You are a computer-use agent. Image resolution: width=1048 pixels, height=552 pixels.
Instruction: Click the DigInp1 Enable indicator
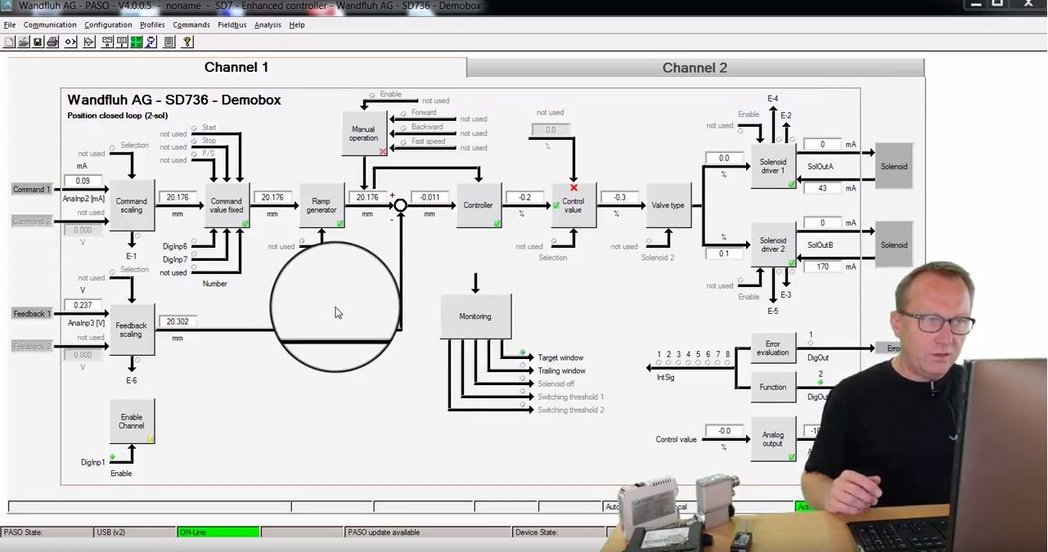coord(112,457)
